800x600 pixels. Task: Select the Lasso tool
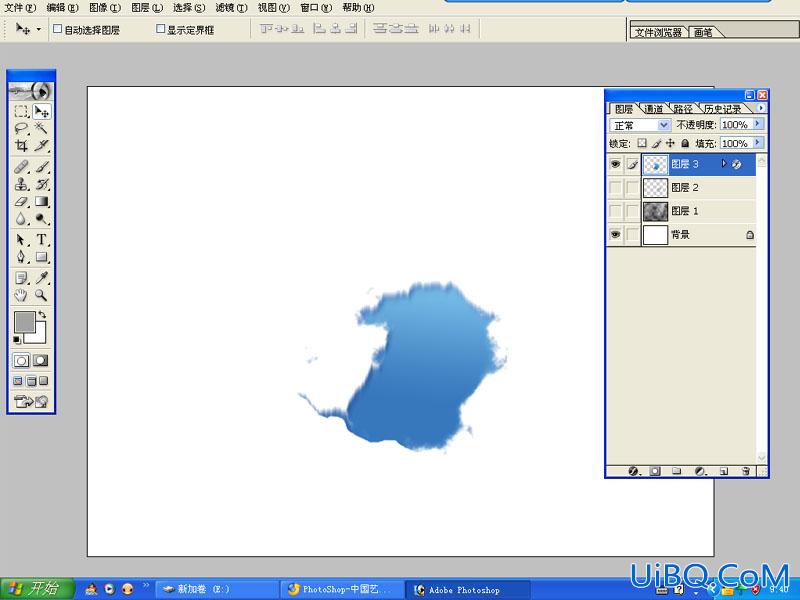point(21,129)
